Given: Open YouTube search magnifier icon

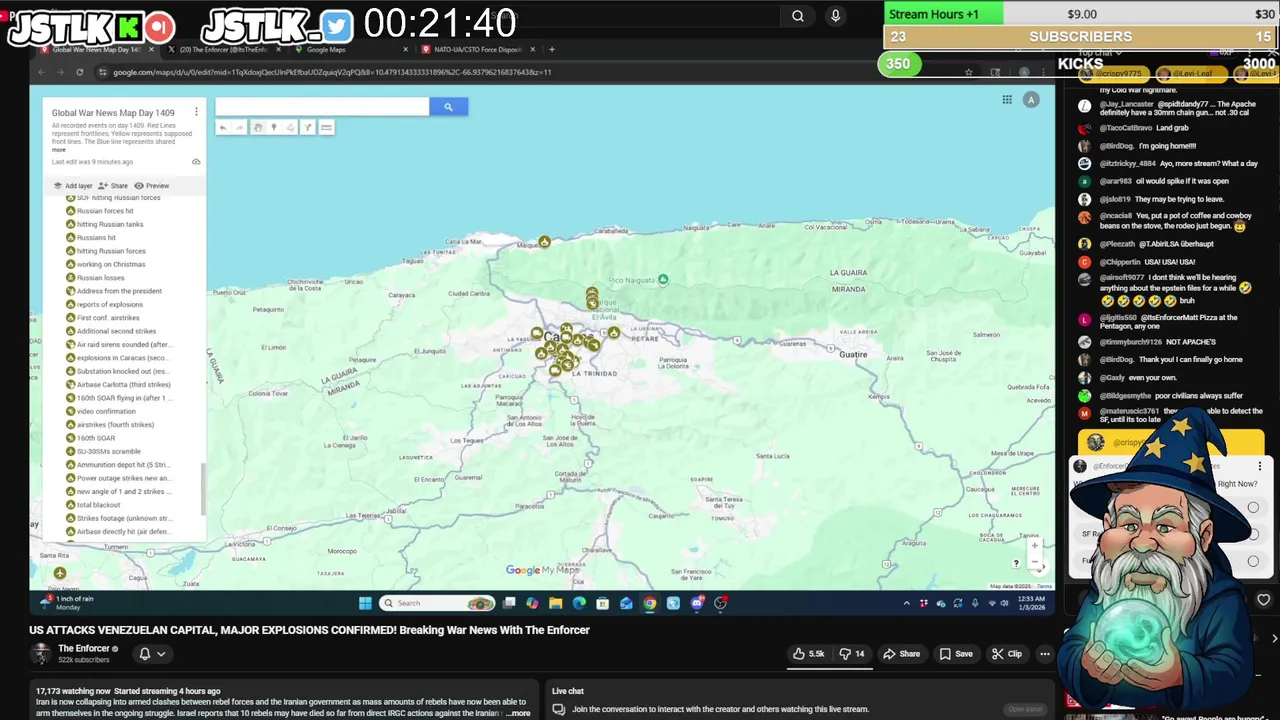Looking at the screenshot, I should pos(798,15).
